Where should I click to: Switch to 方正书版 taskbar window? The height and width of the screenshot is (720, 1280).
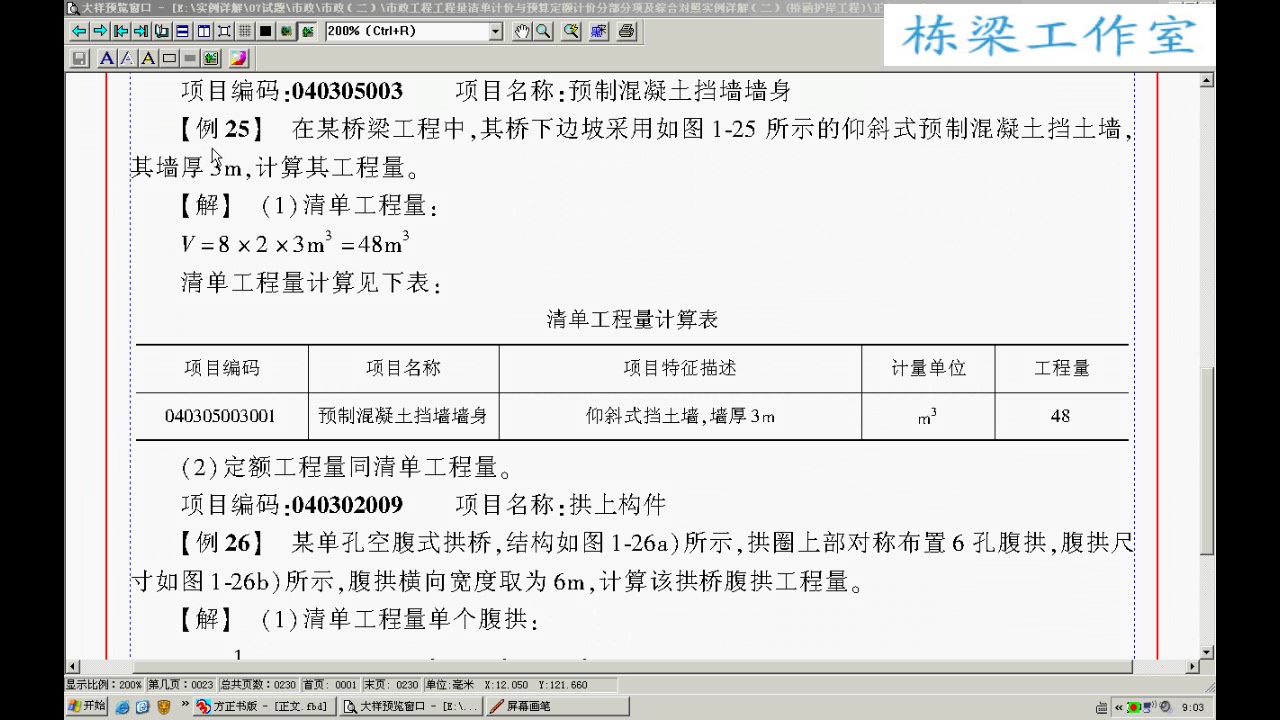pyautogui.click(x=263, y=707)
